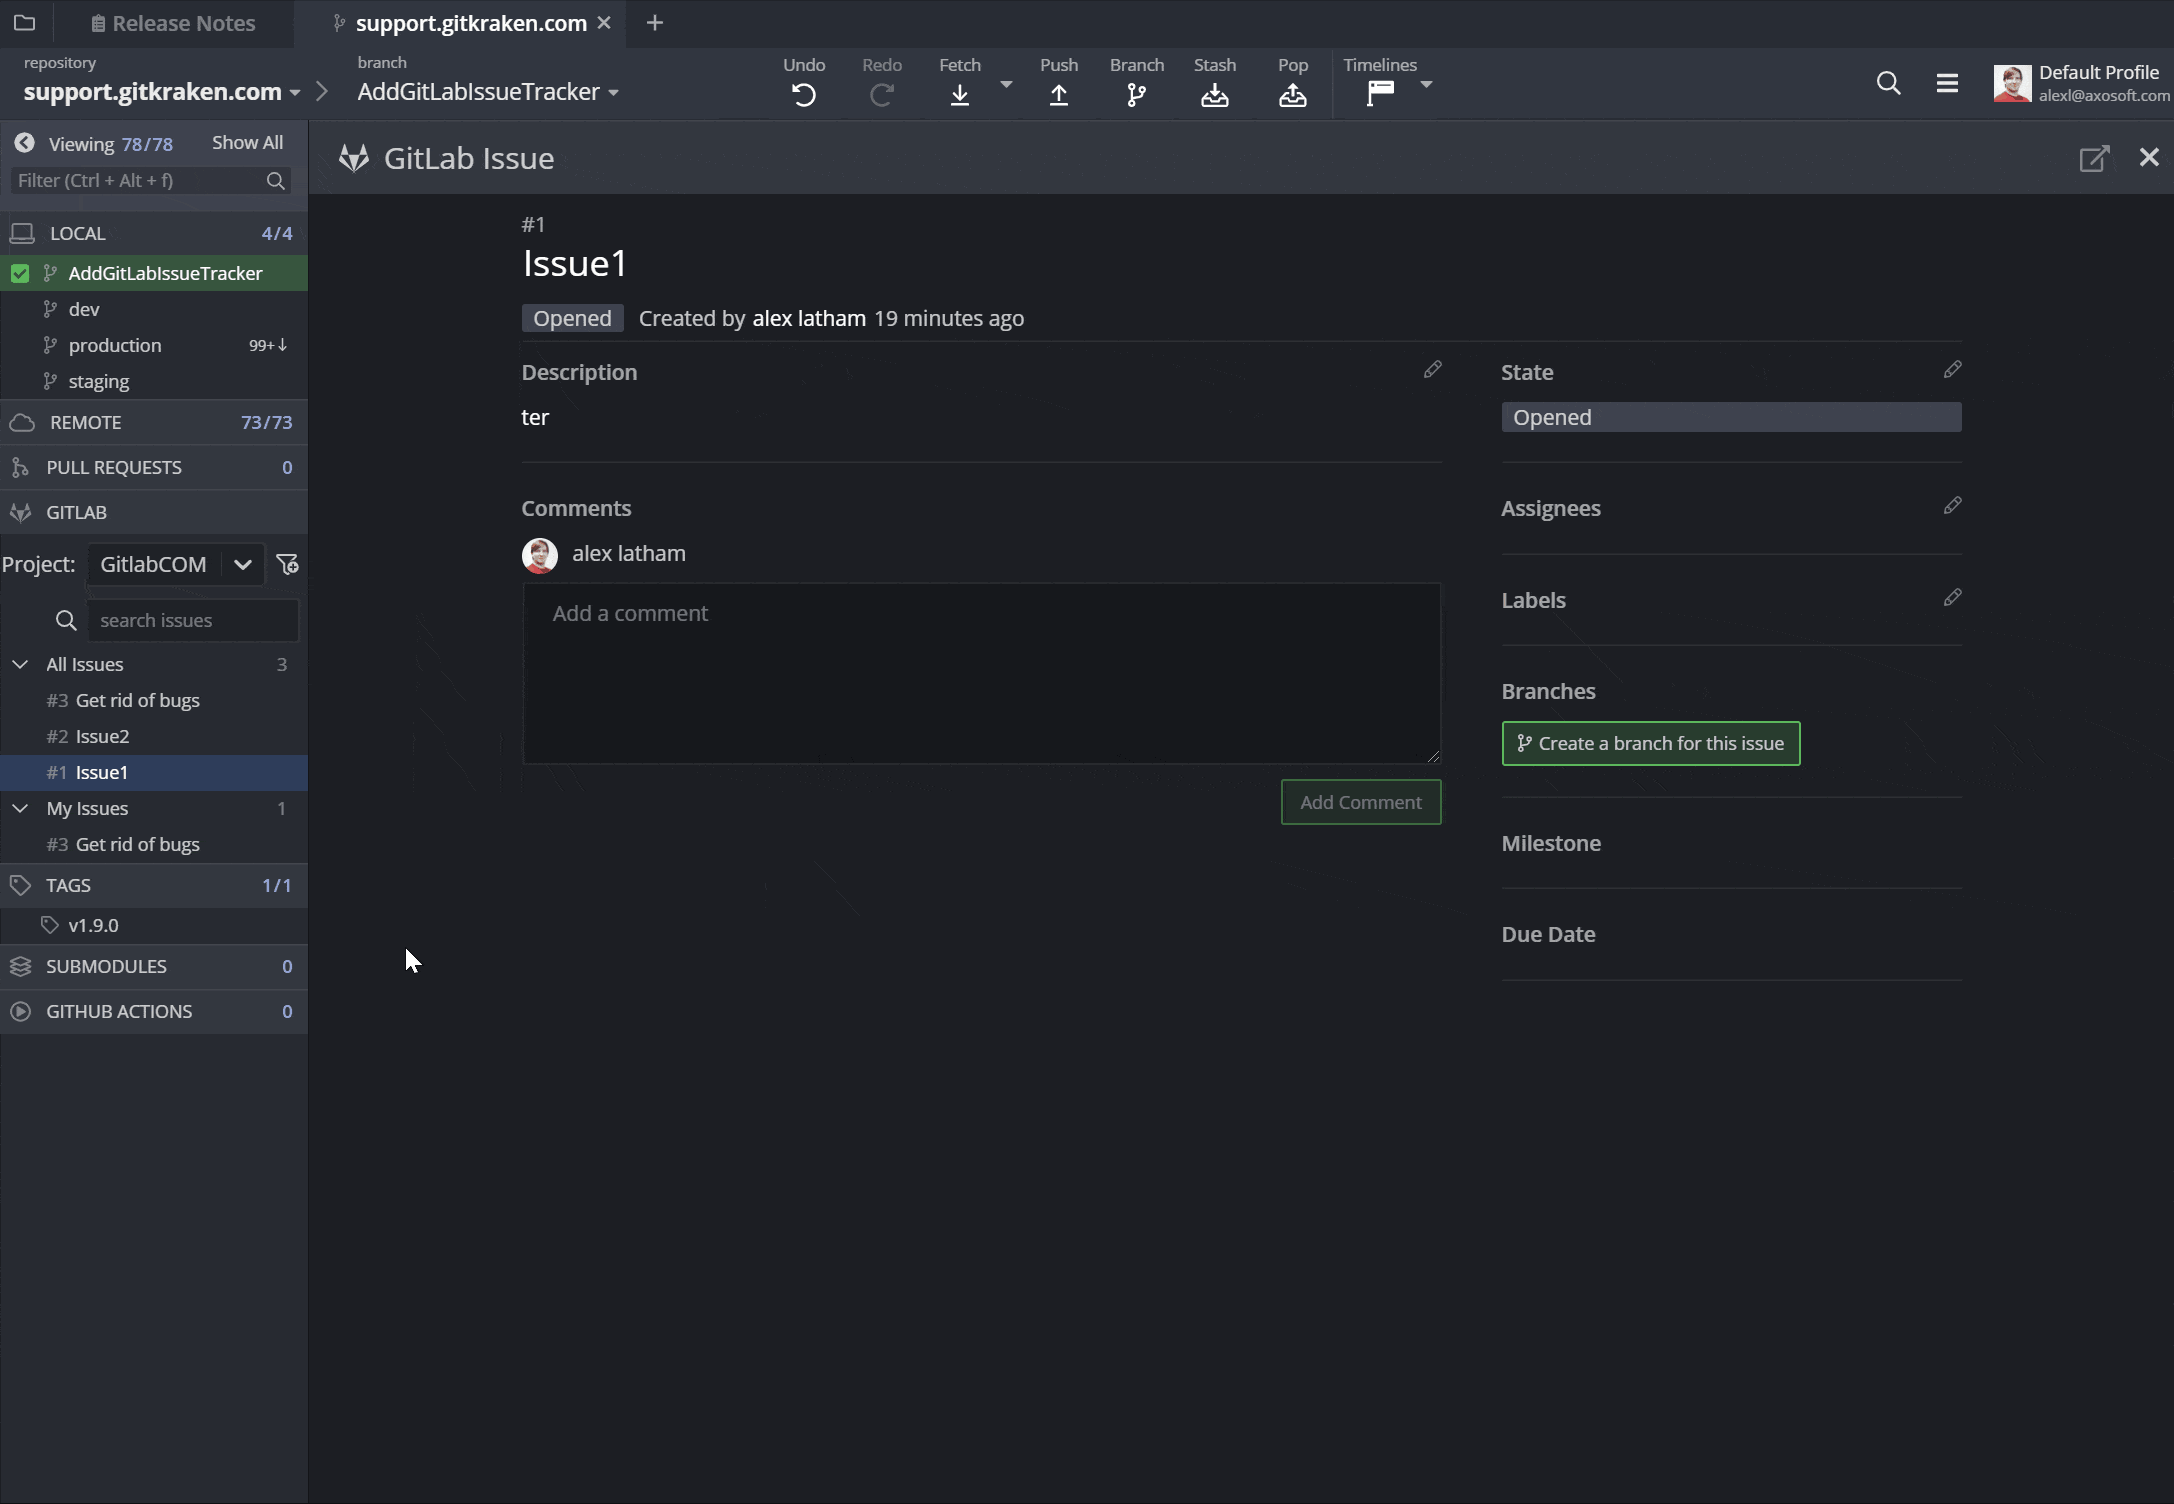The width and height of the screenshot is (2174, 1504).
Task: Create a branch via the Branch icon
Action: 1136,95
